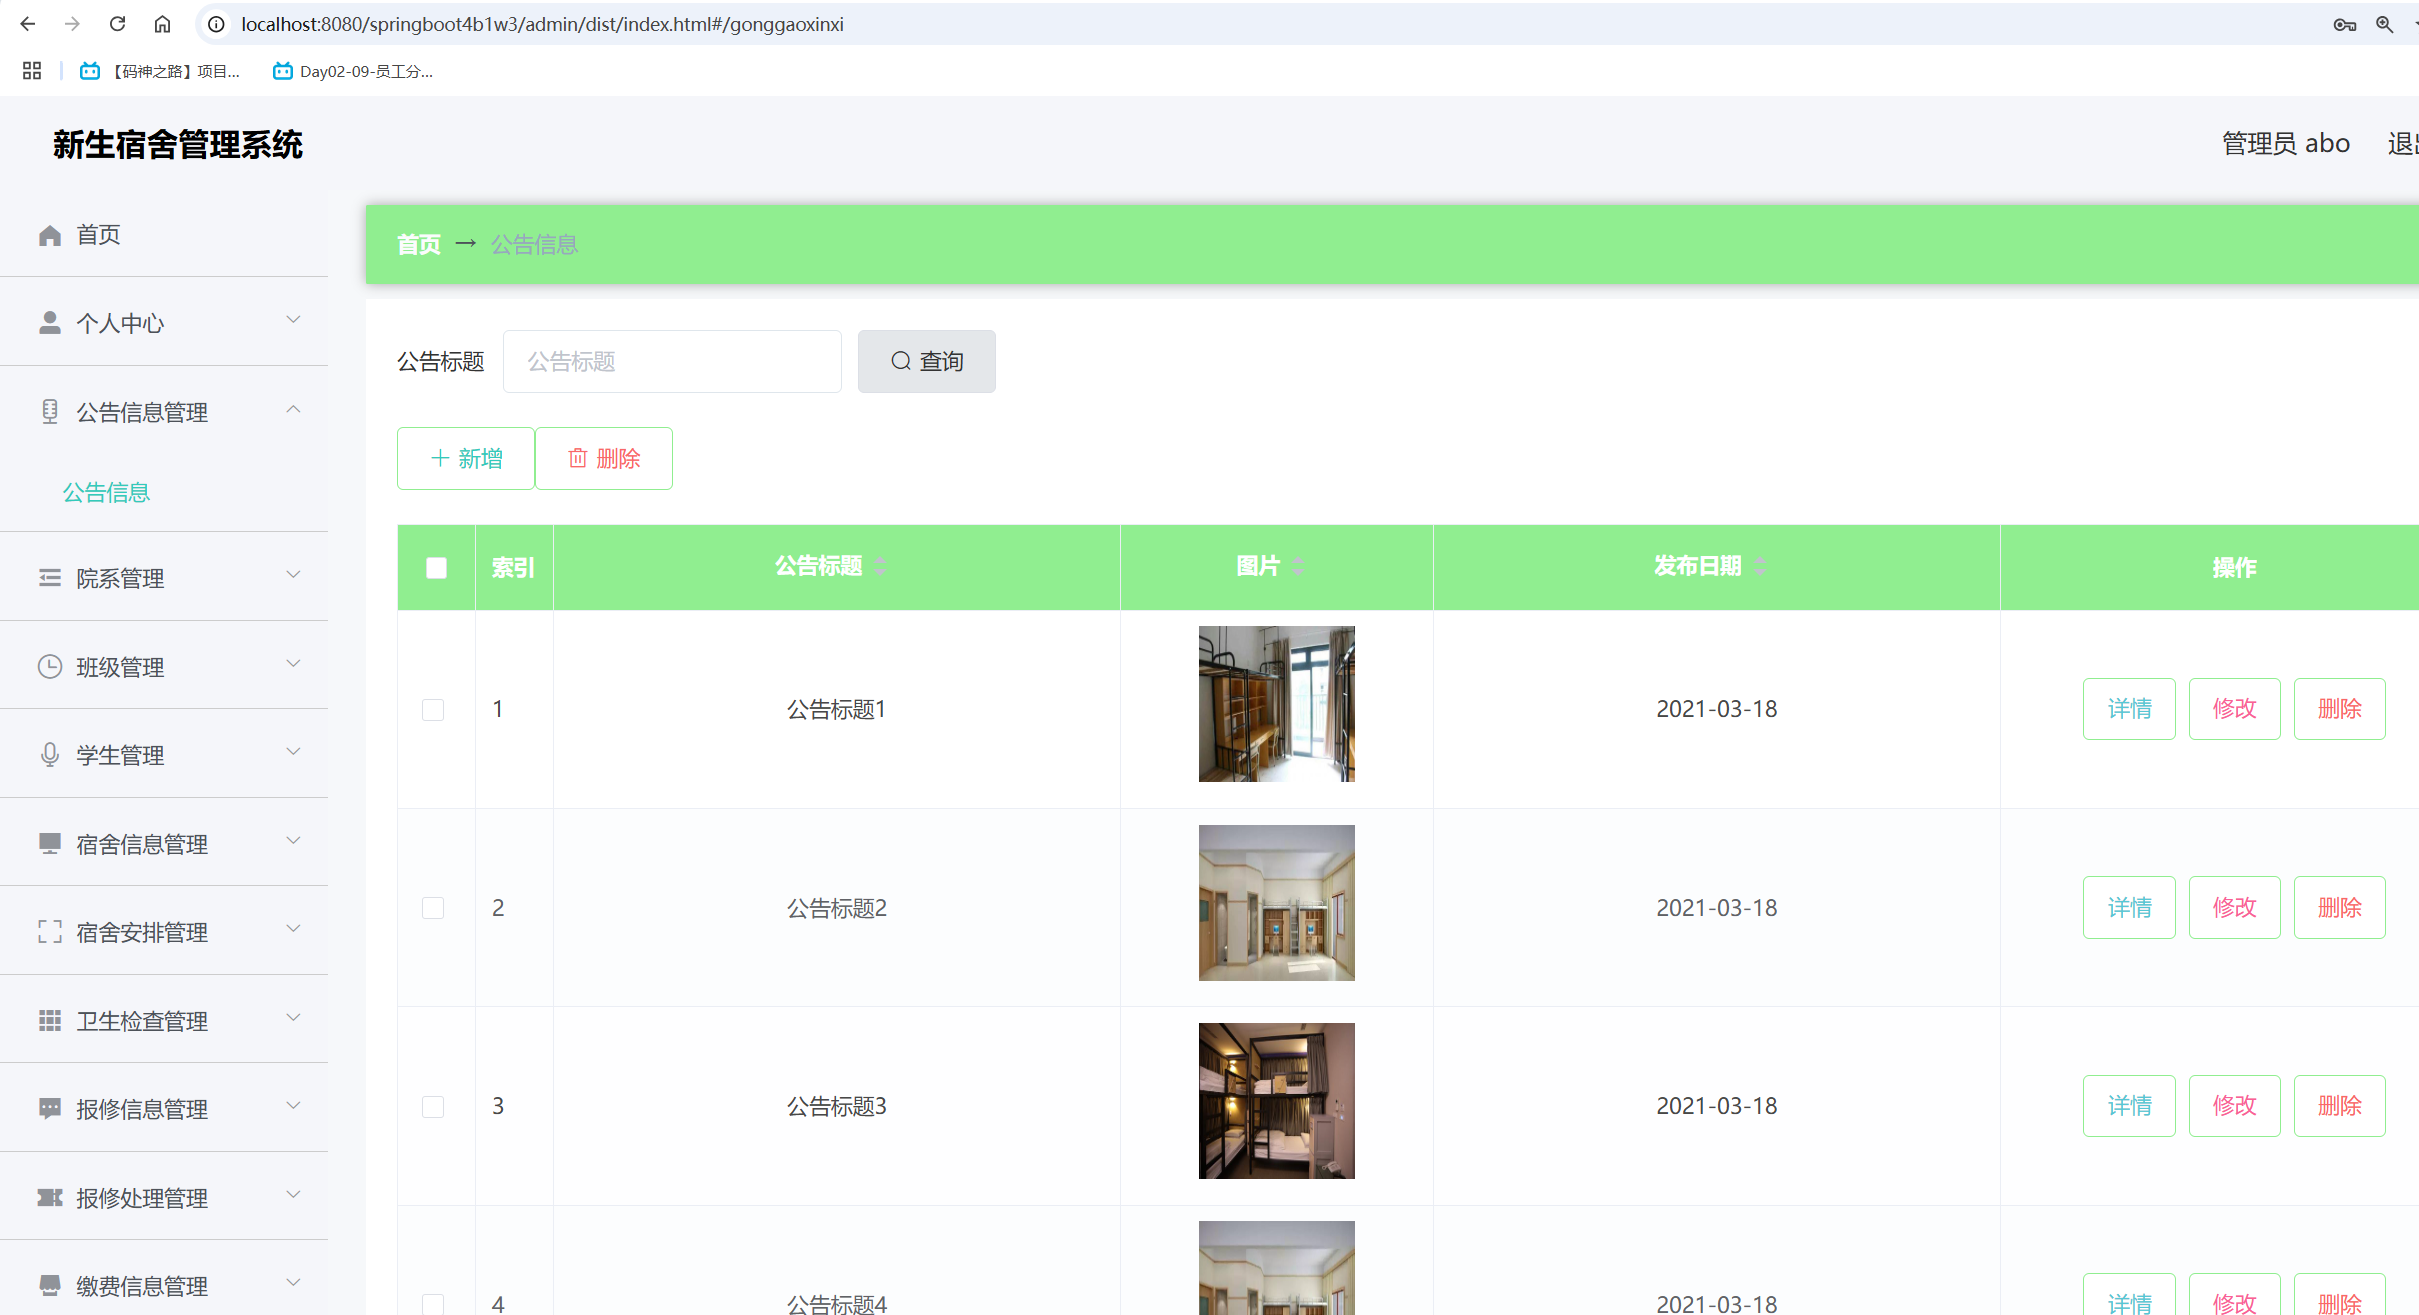The width and height of the screenshot is (2419, 1315).
Task: Click the home icon beside 首页 in sidebar
Action: point(49,235)
